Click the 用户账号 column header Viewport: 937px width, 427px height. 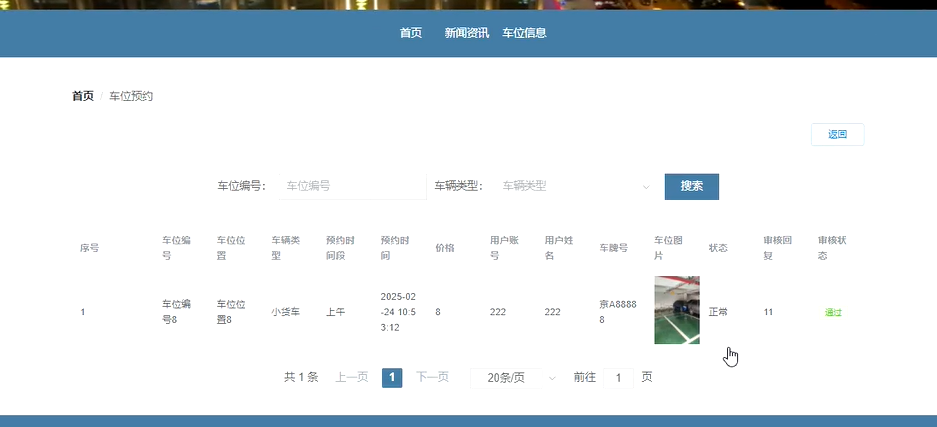click(505, 248)
